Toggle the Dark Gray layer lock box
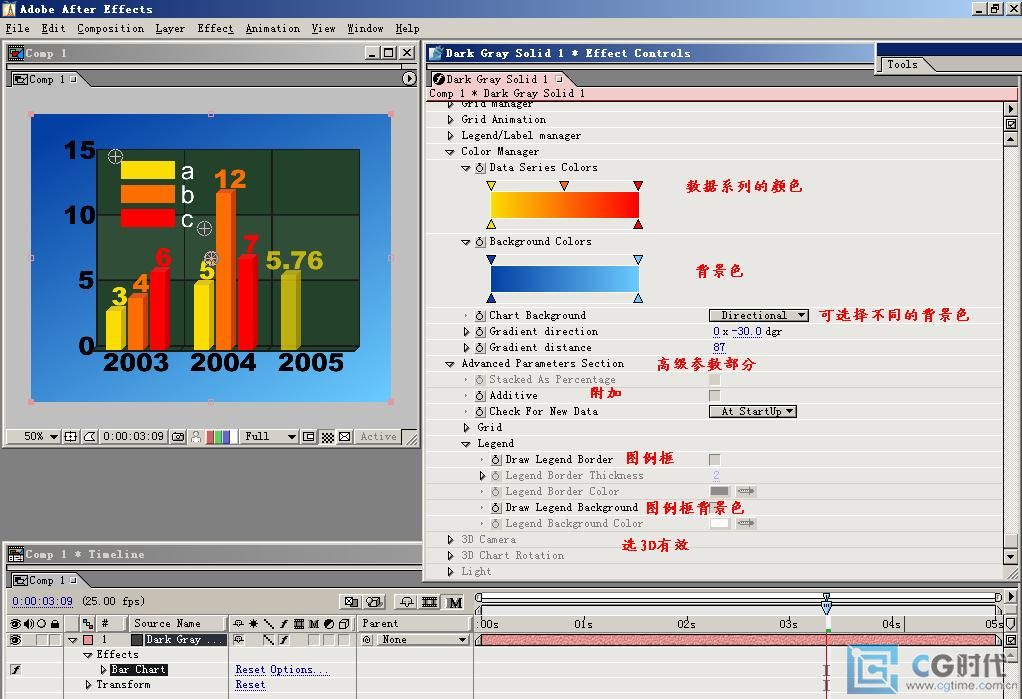 point(55,640)
